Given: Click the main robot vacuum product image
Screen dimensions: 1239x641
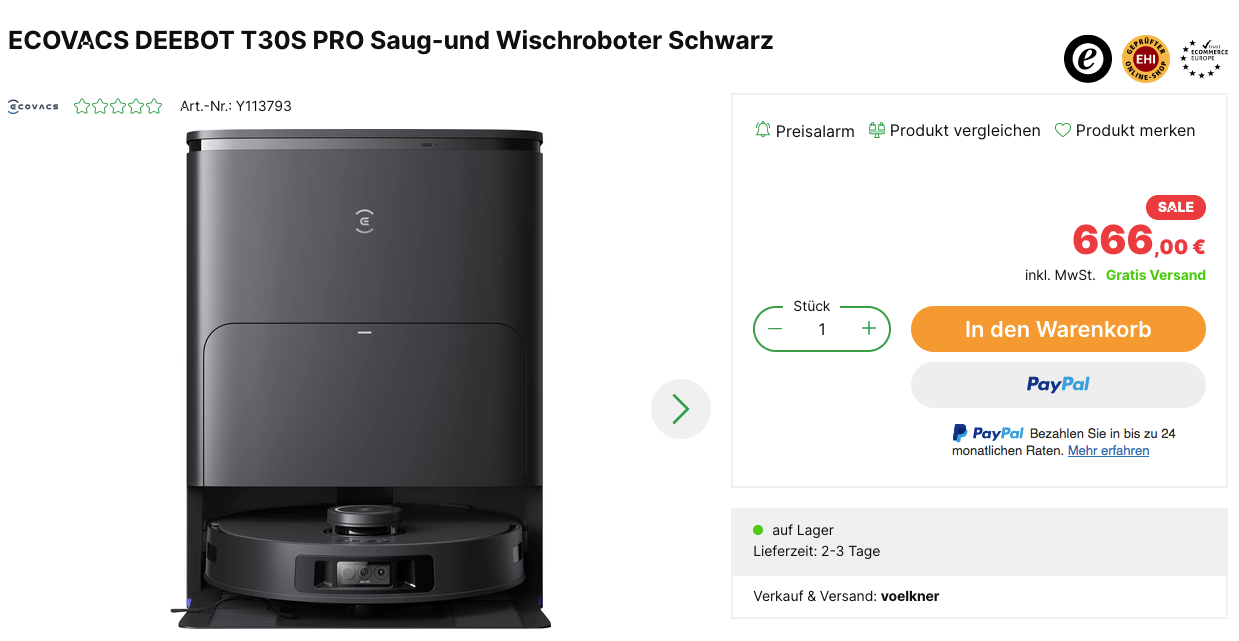Looking at the screenshot, I should pyautogui.click(x=365, y=378).
